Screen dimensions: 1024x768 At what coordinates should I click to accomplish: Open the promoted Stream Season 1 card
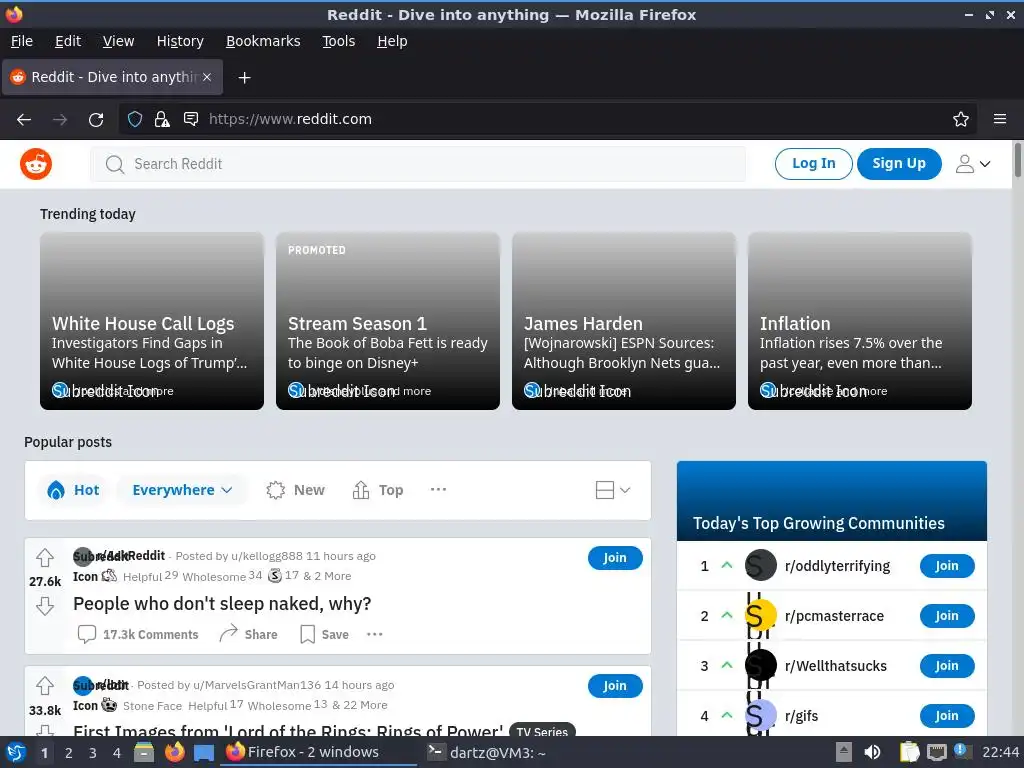tap(388, 321)
